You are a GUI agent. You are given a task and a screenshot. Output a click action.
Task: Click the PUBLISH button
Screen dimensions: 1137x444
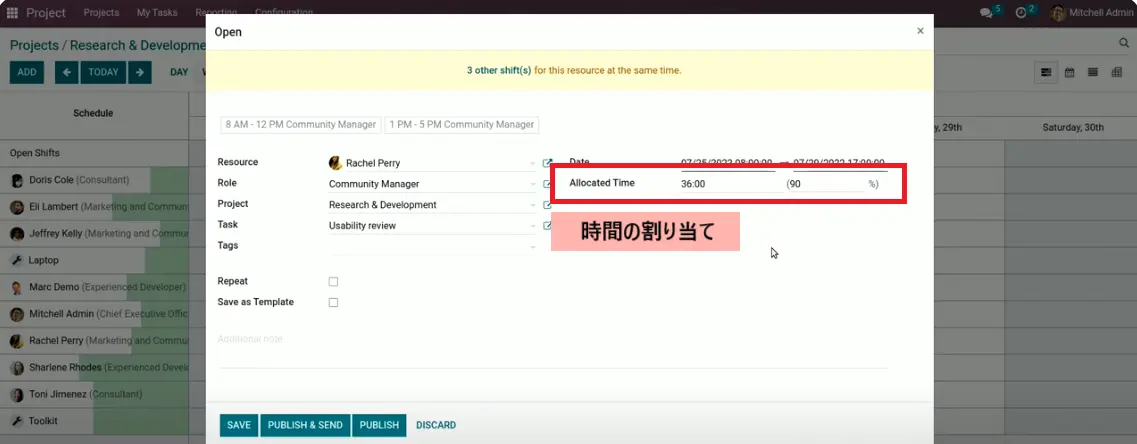tap(379, 425)
